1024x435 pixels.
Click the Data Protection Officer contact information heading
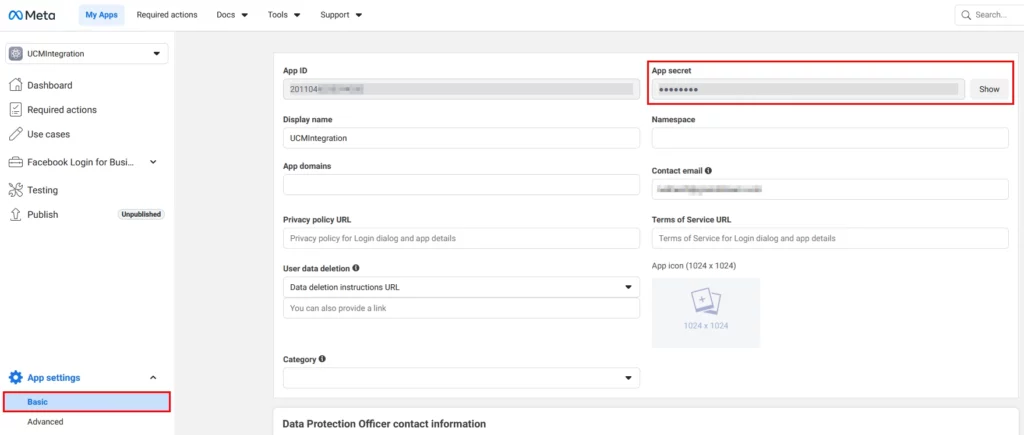(384, 424)
